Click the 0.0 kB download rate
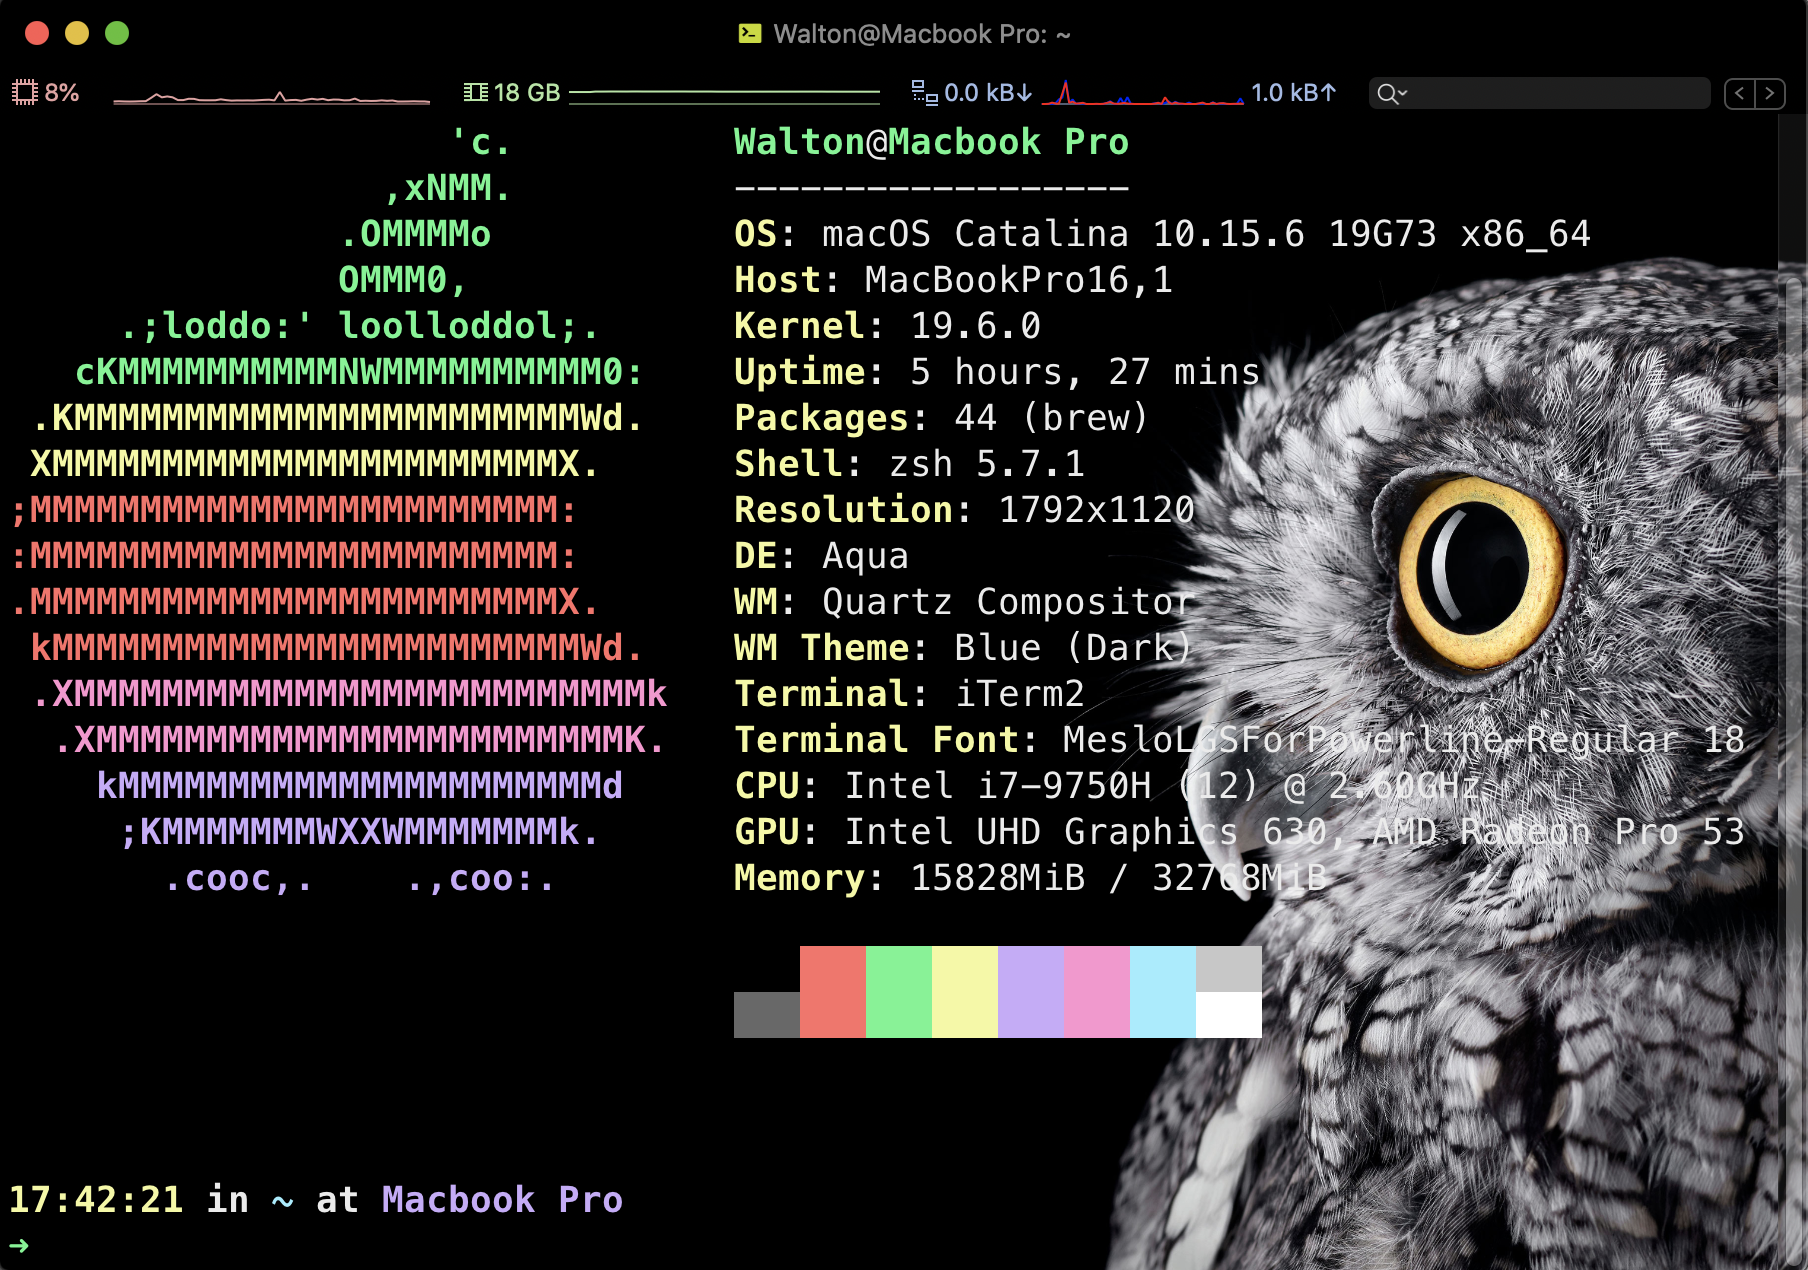Image resolution: width=1808 pixels, height=1270 pixels. click(988, 93)
